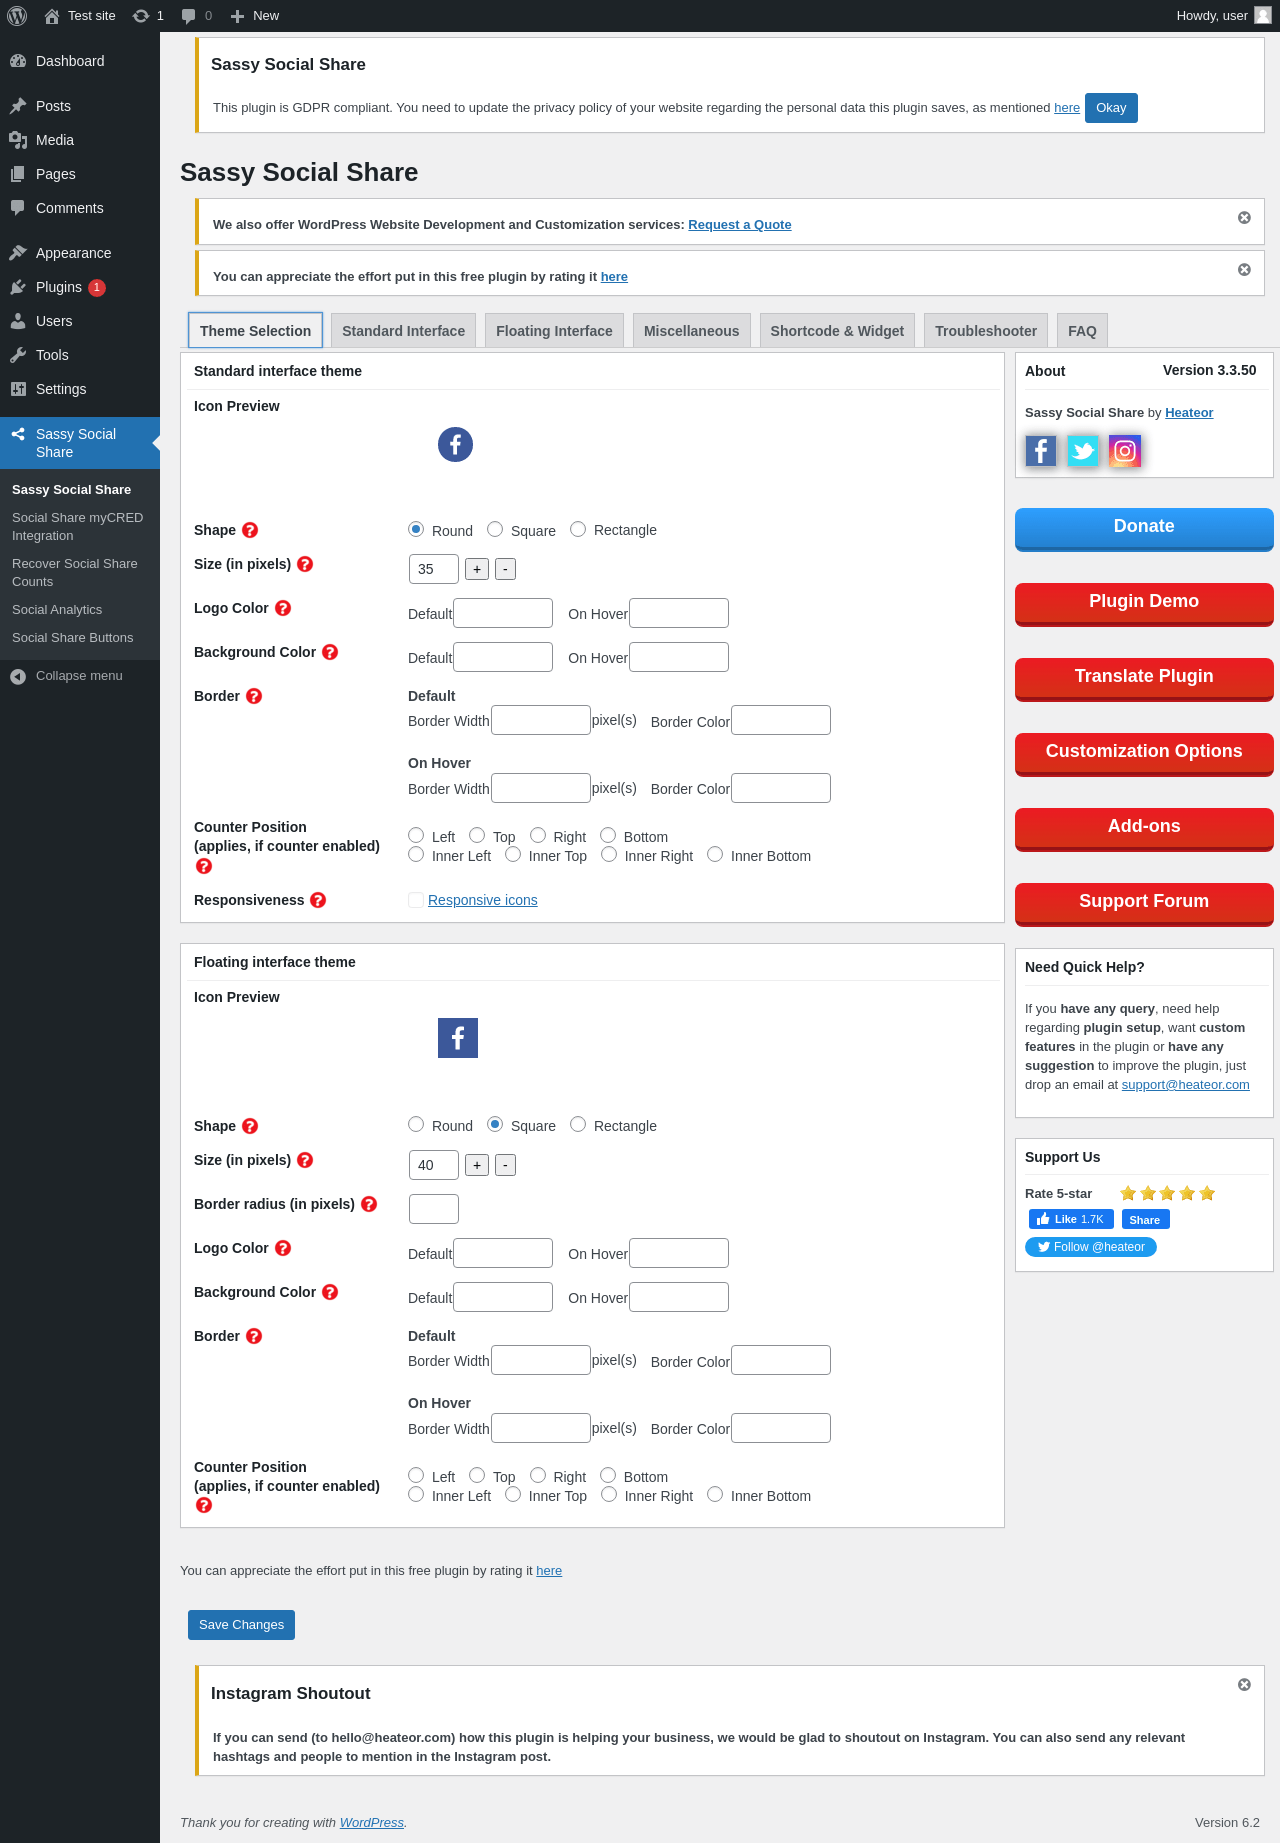This screenshot has width=1280, height=1843.
Task: Show help for standard Responsiveness option
Action: pyautogui.click(x=318, y=900)
